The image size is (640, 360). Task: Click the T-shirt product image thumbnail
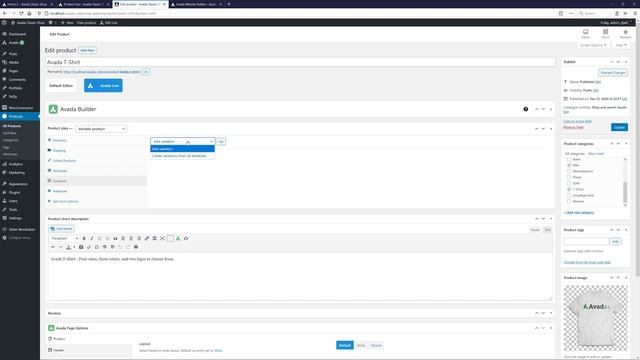pos(596,318)
